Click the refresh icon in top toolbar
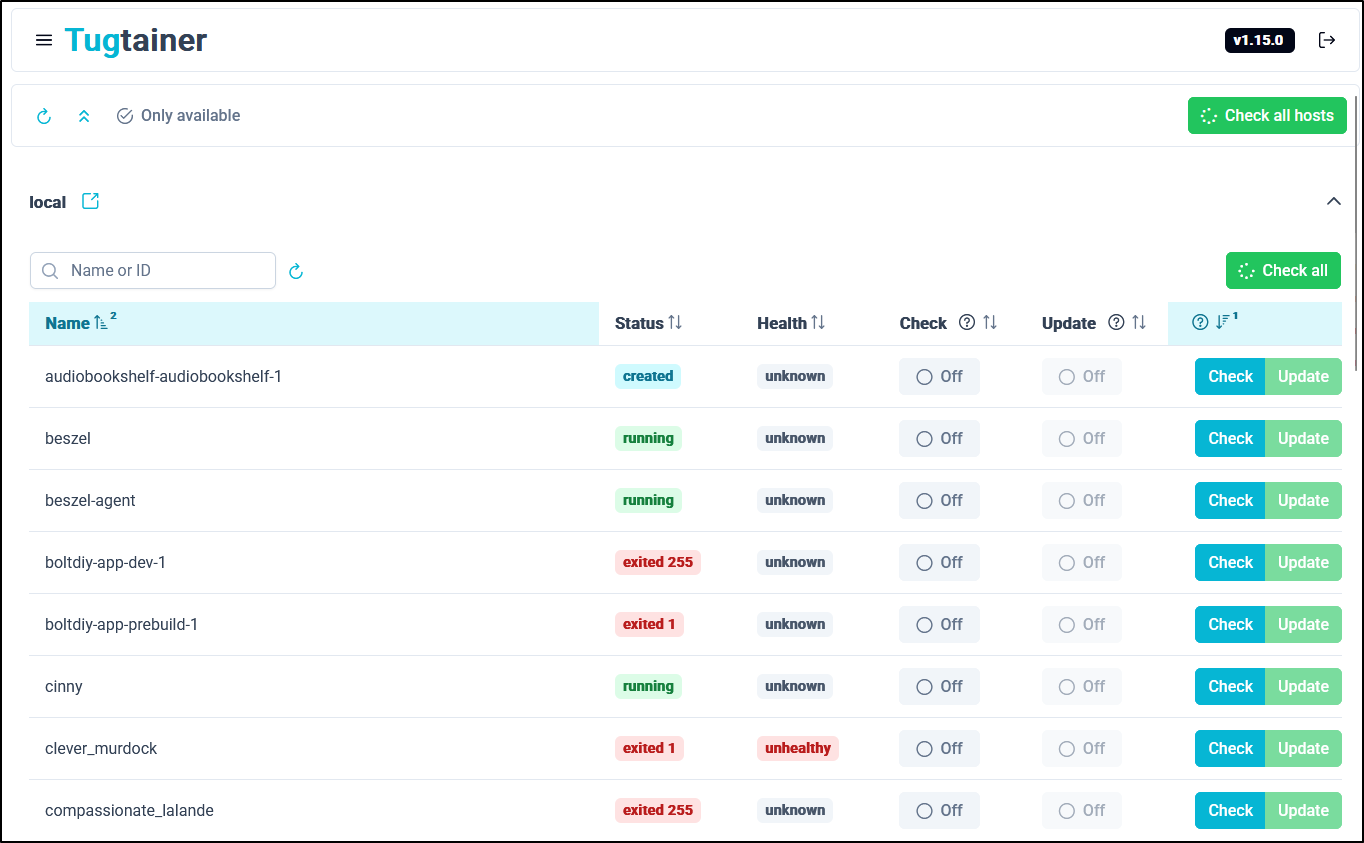1364x843 pixels. click(44, 116)
